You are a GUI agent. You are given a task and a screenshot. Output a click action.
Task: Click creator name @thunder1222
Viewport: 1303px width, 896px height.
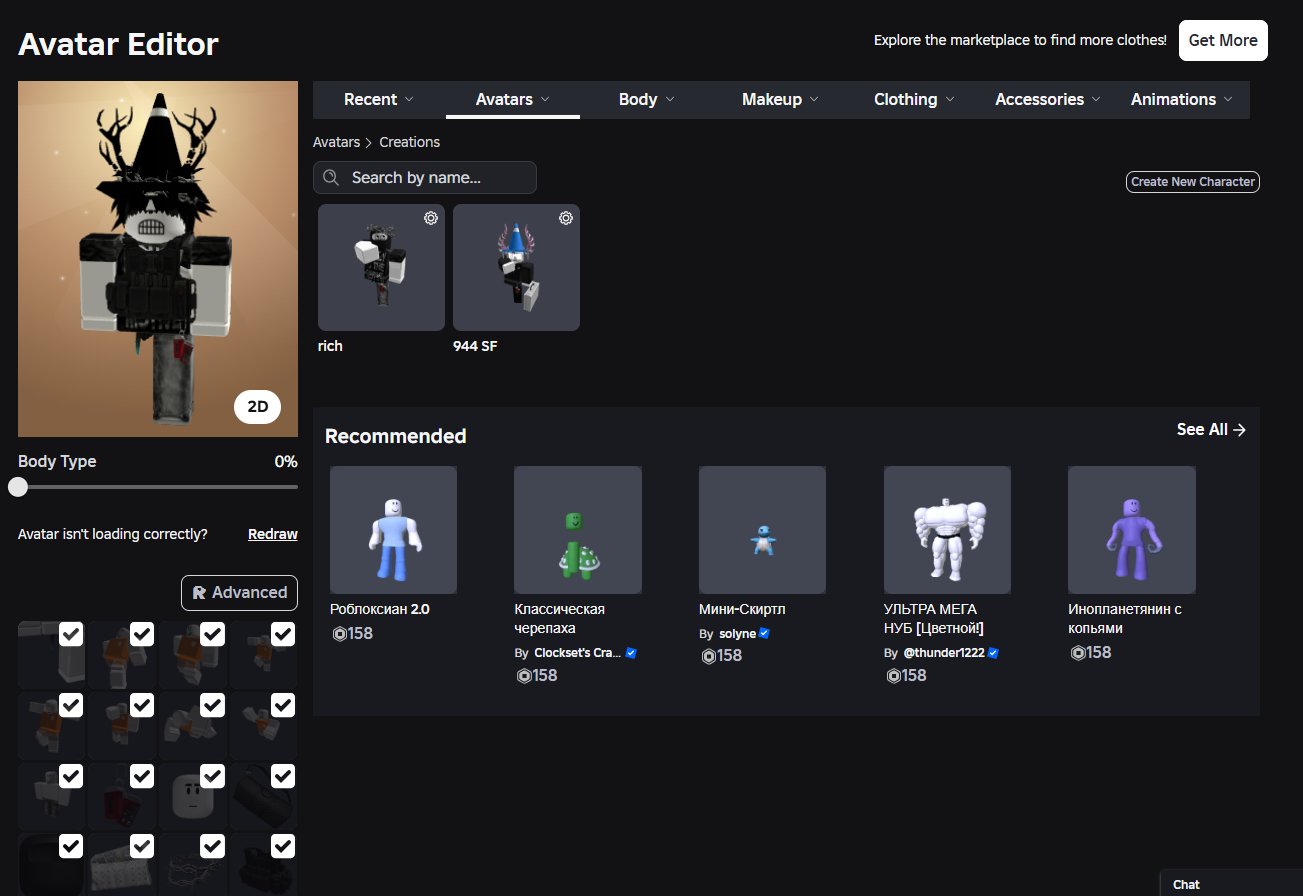944,653
